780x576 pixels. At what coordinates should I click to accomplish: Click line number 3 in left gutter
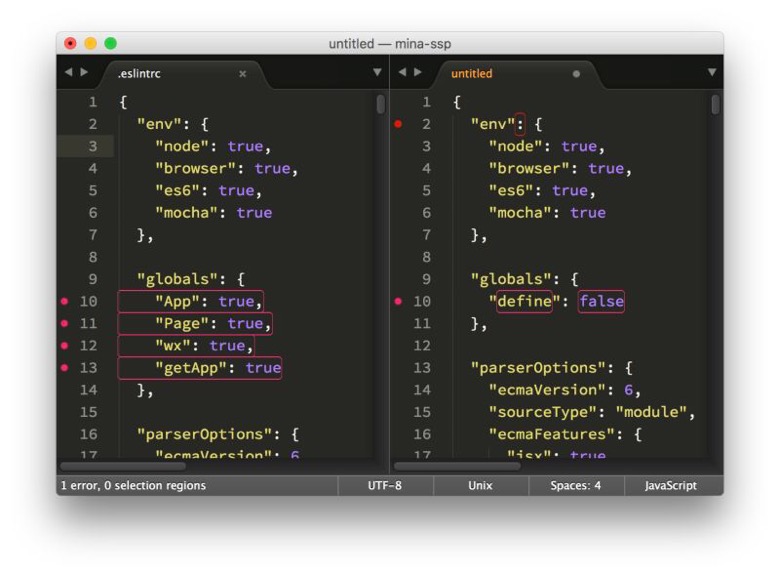93,146
